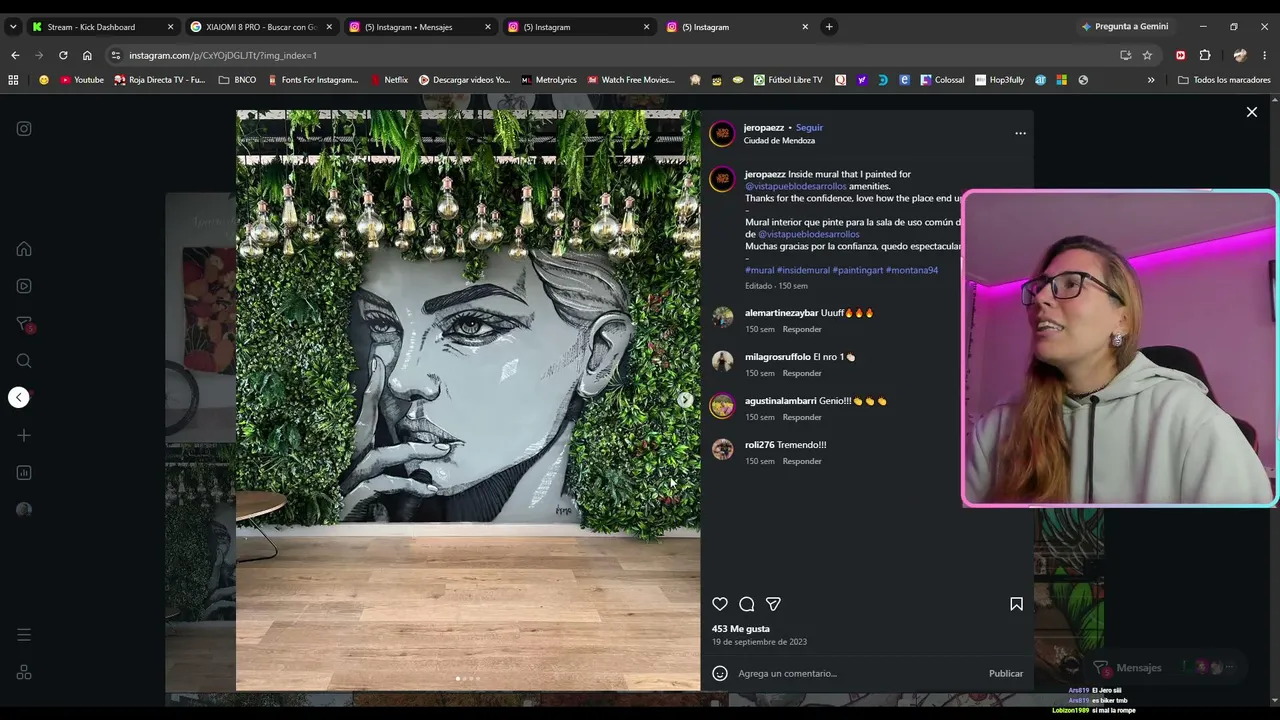Open the #montana94 hashtag
This screenshot has width=1280, height=720.
(x=912, y=270)
